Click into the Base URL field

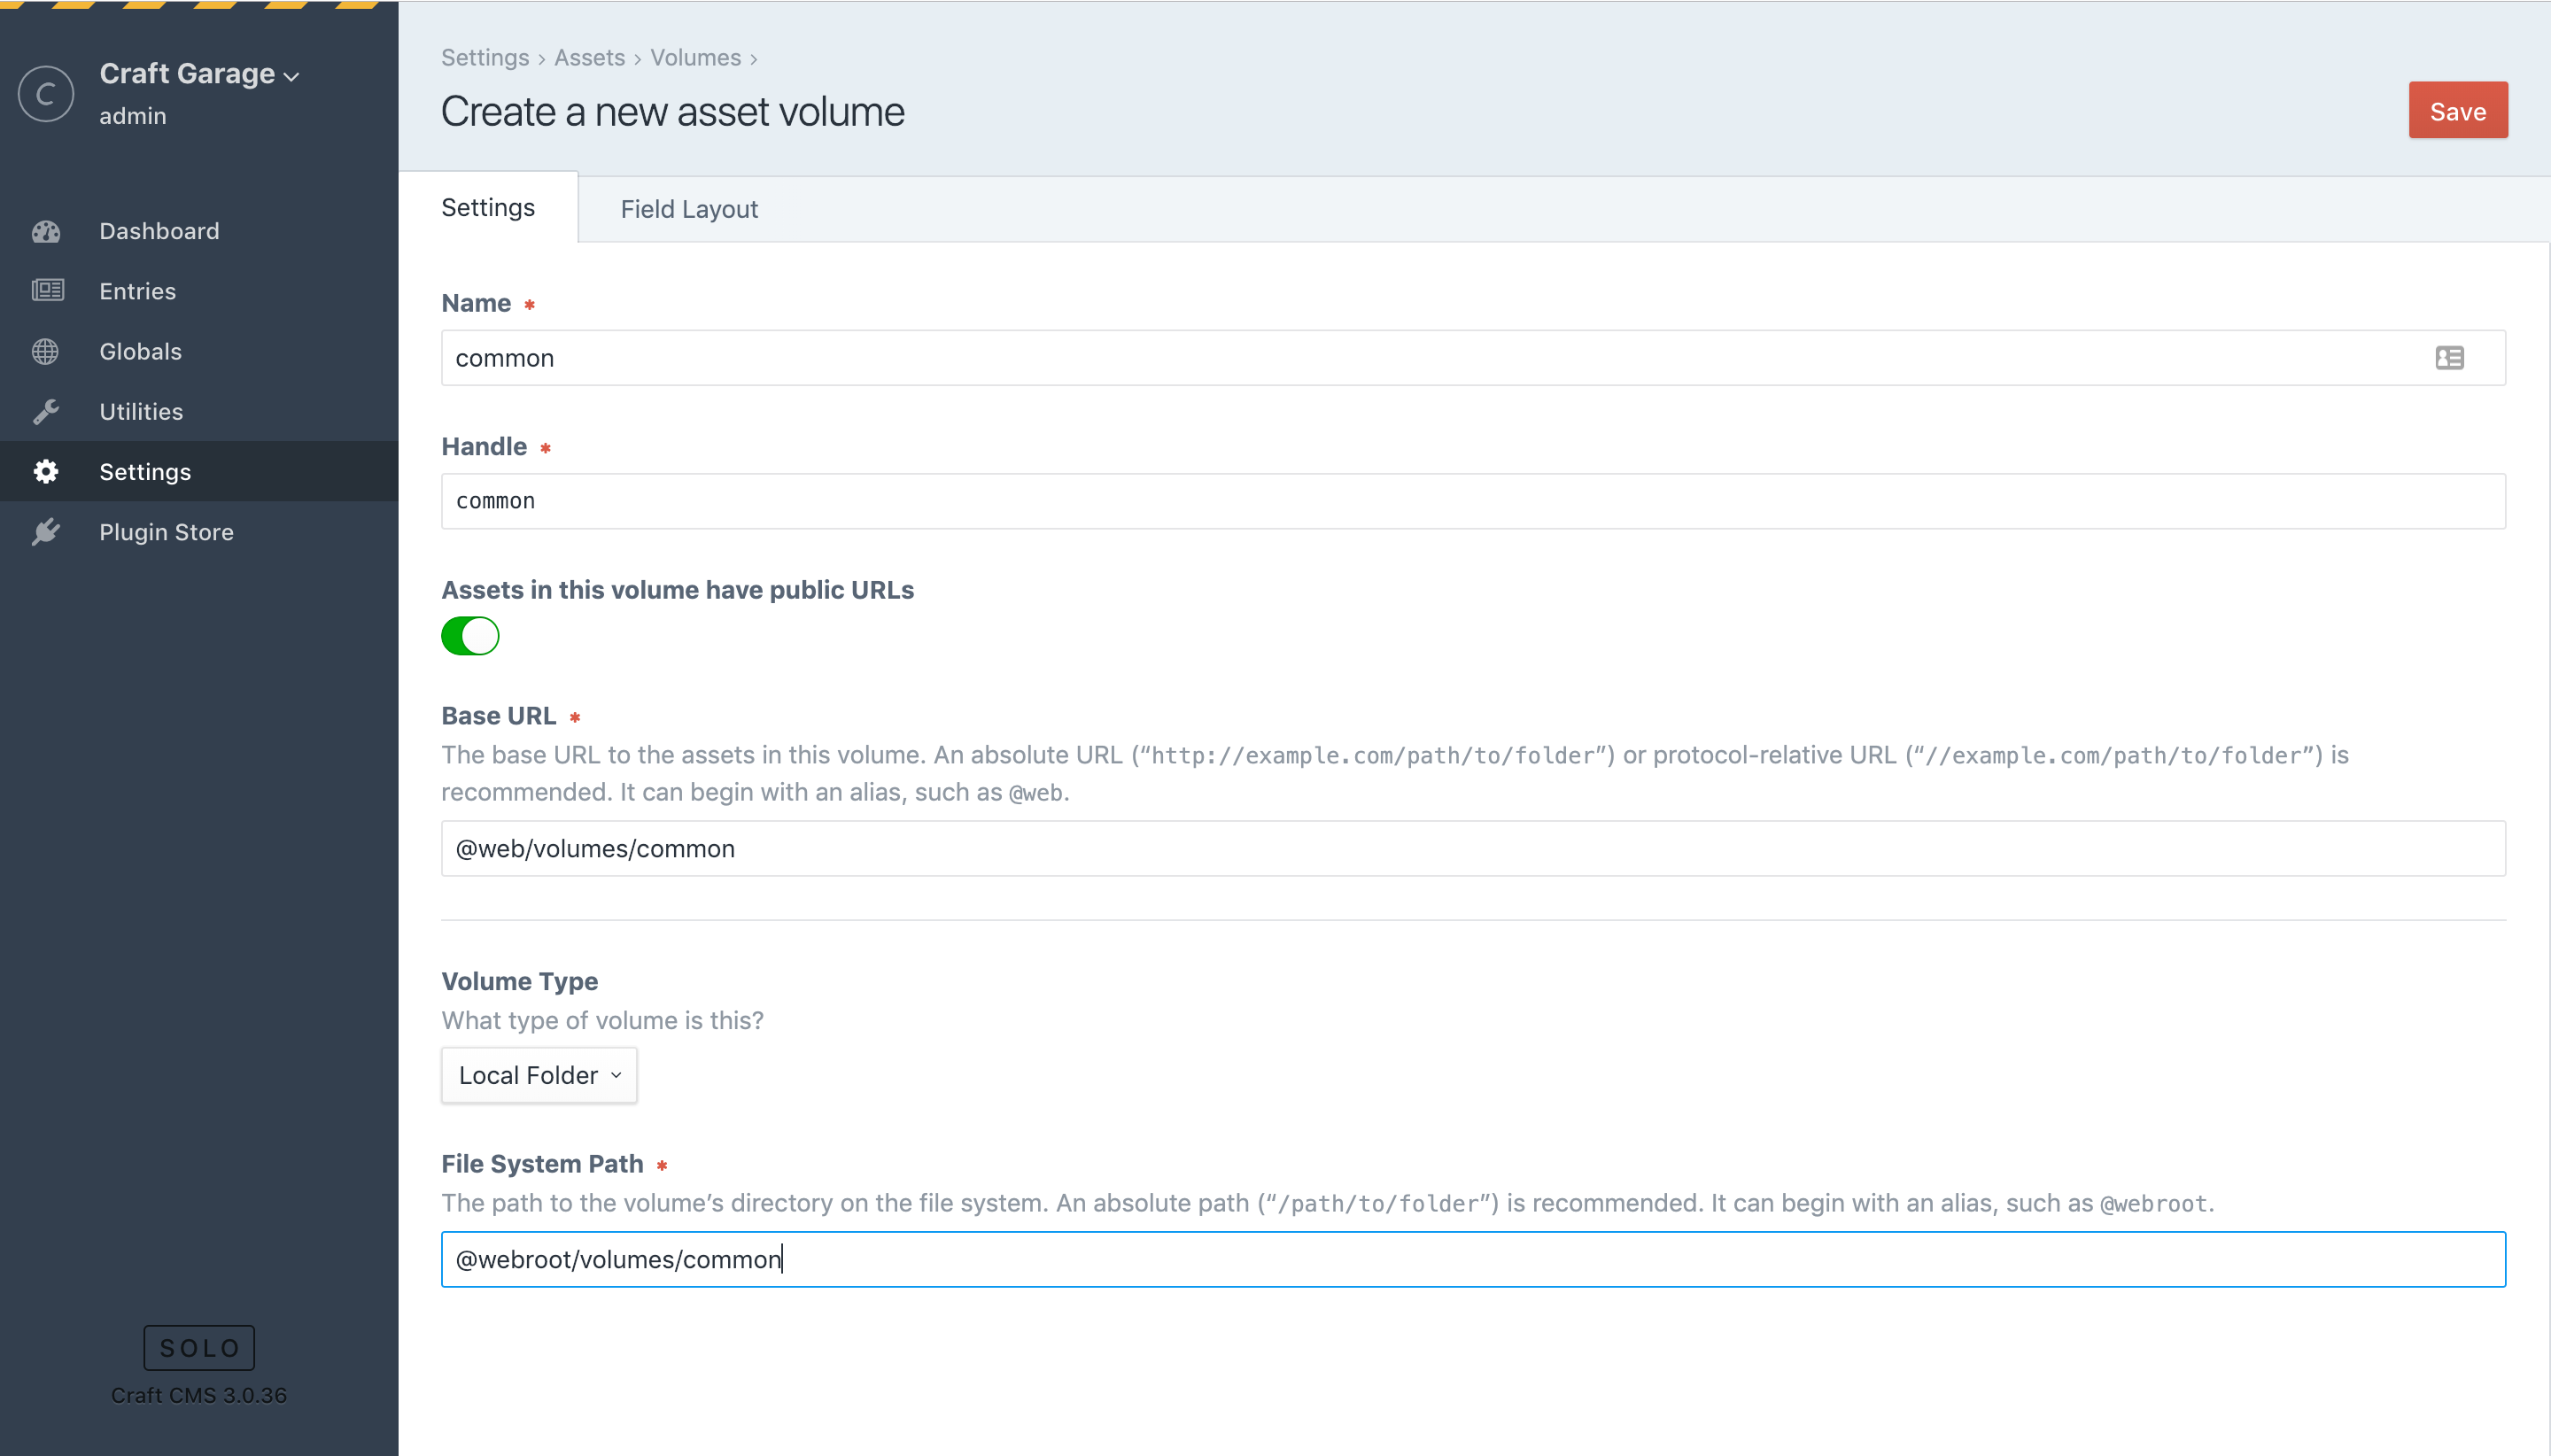1473,849
